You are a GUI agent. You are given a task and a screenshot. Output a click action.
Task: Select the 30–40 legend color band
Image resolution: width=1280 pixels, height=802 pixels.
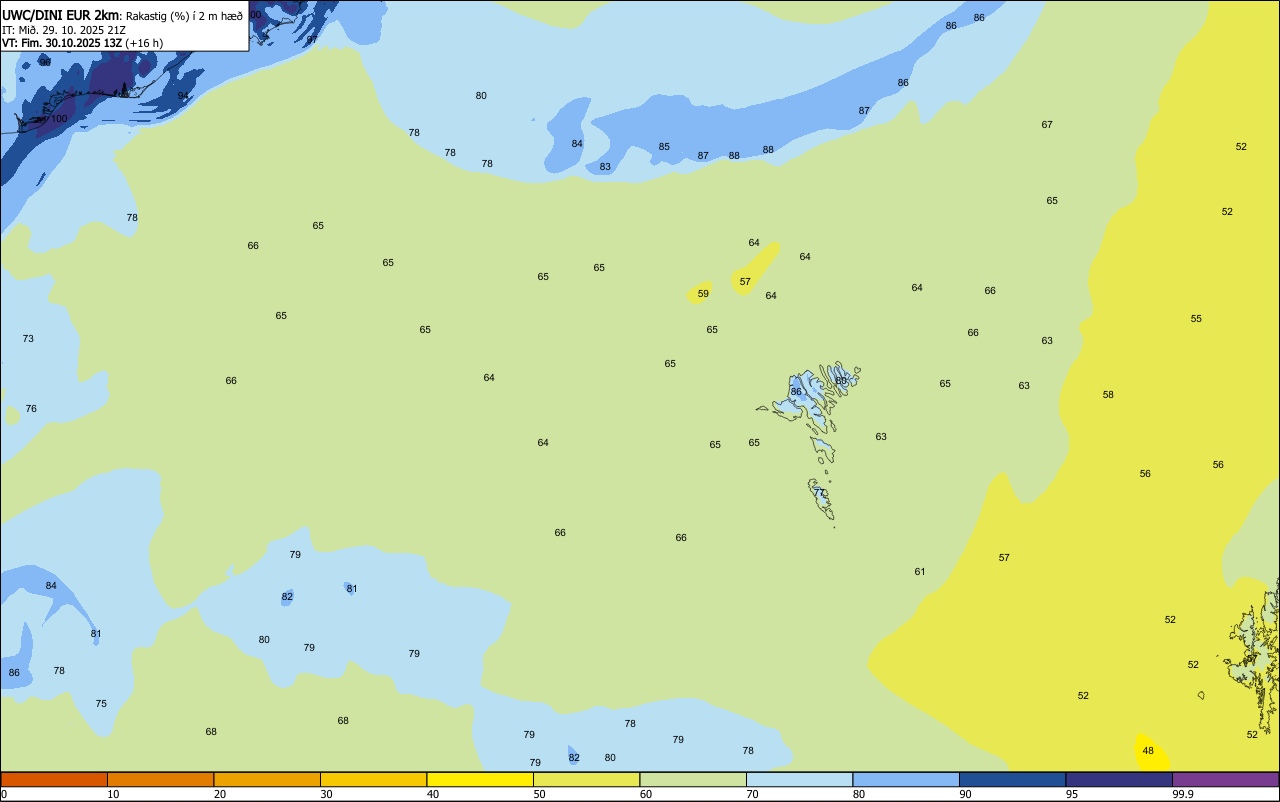[x=373, y=779]
